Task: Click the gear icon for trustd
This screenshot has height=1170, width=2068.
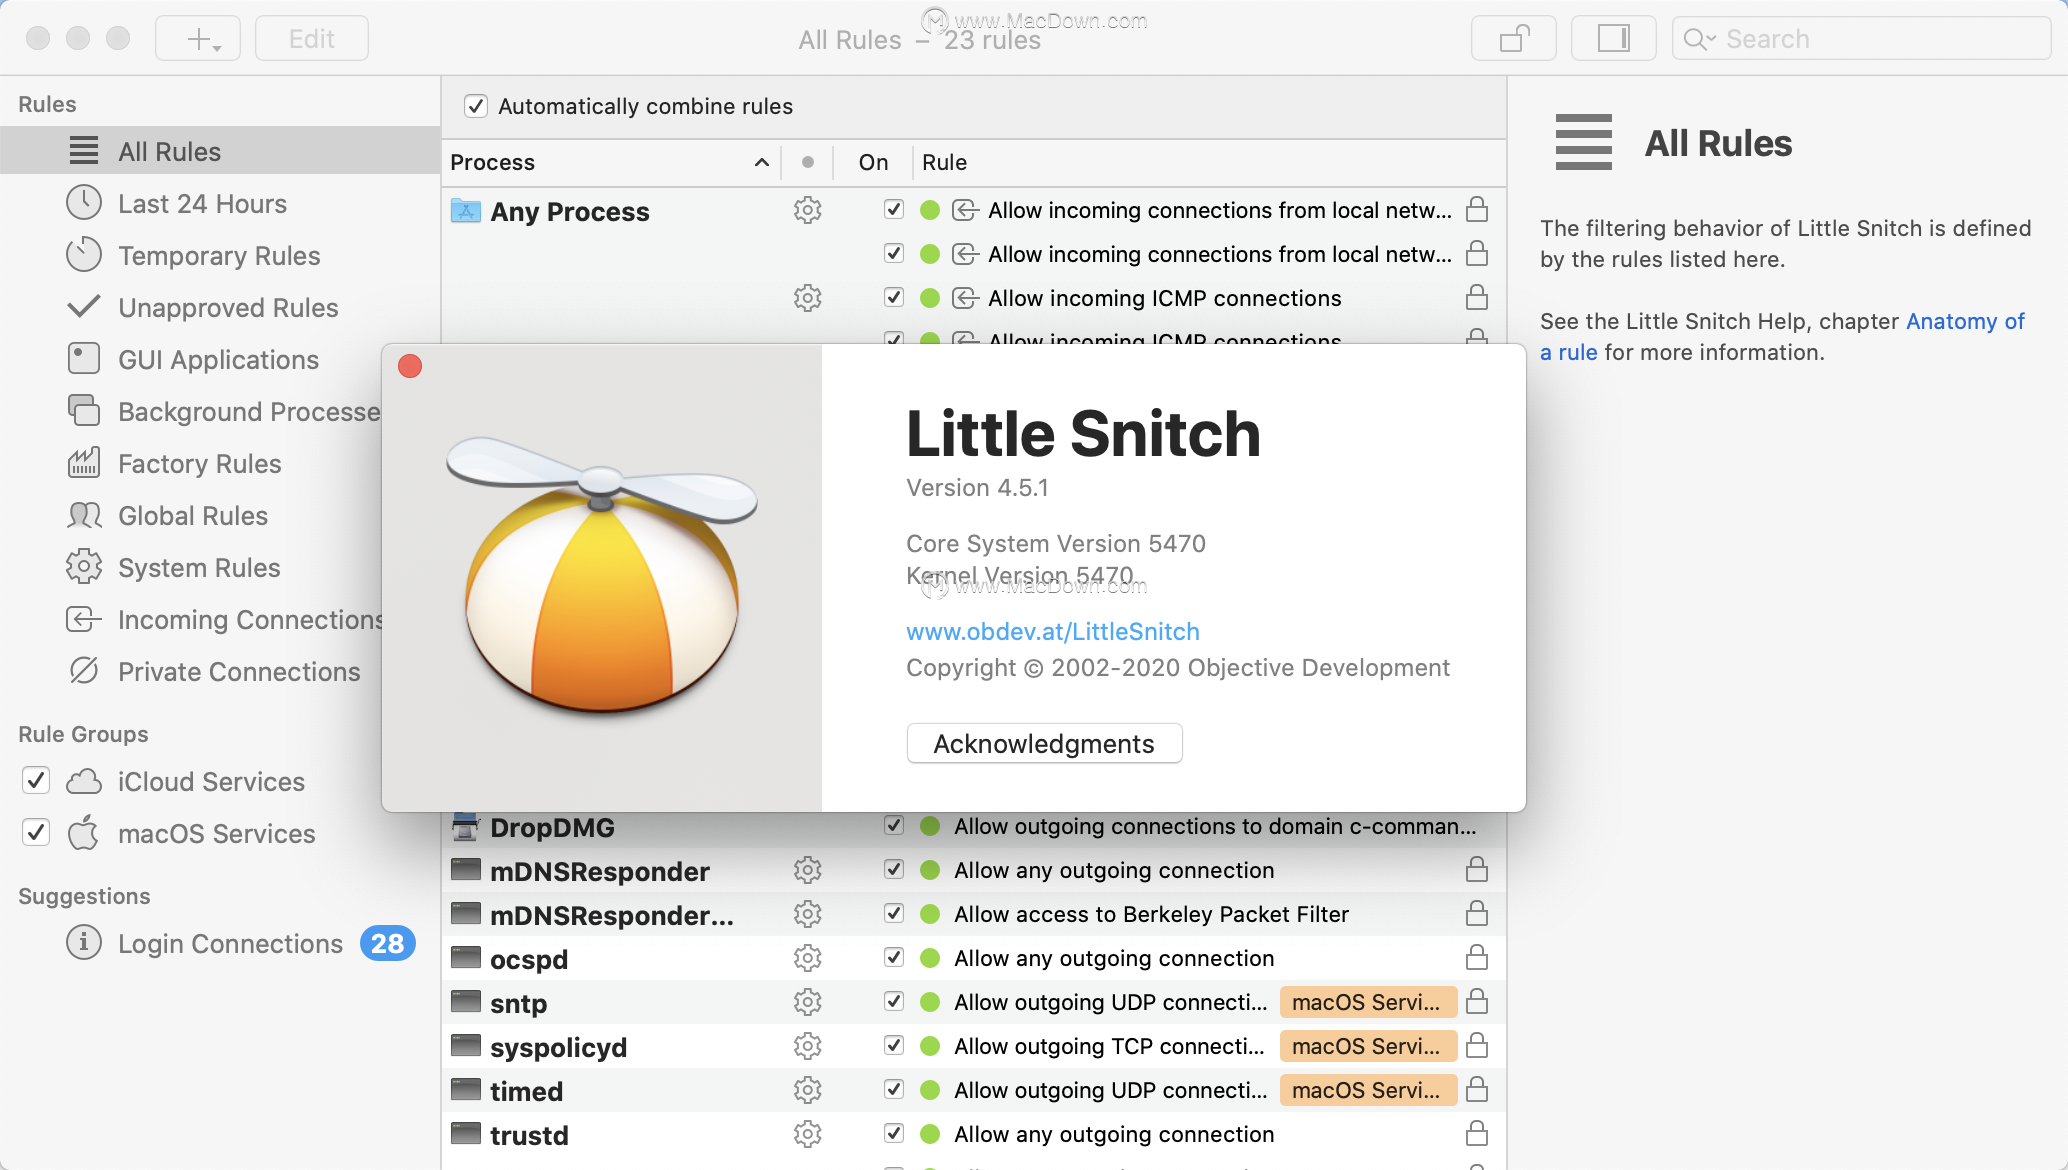Action: click(x=808, y=1134)
